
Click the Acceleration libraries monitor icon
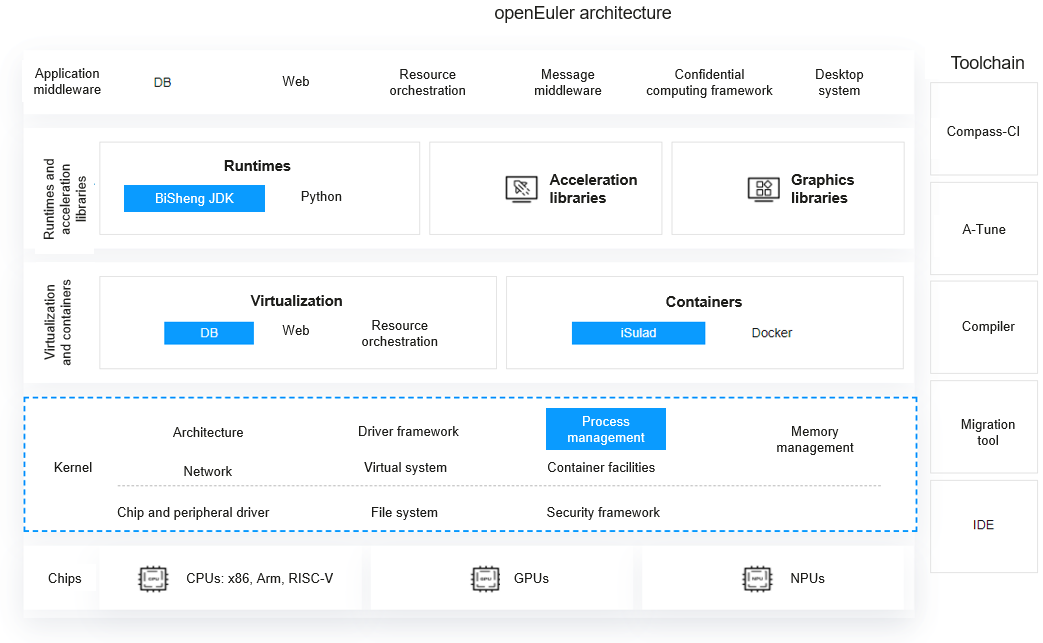coord(522,188)
